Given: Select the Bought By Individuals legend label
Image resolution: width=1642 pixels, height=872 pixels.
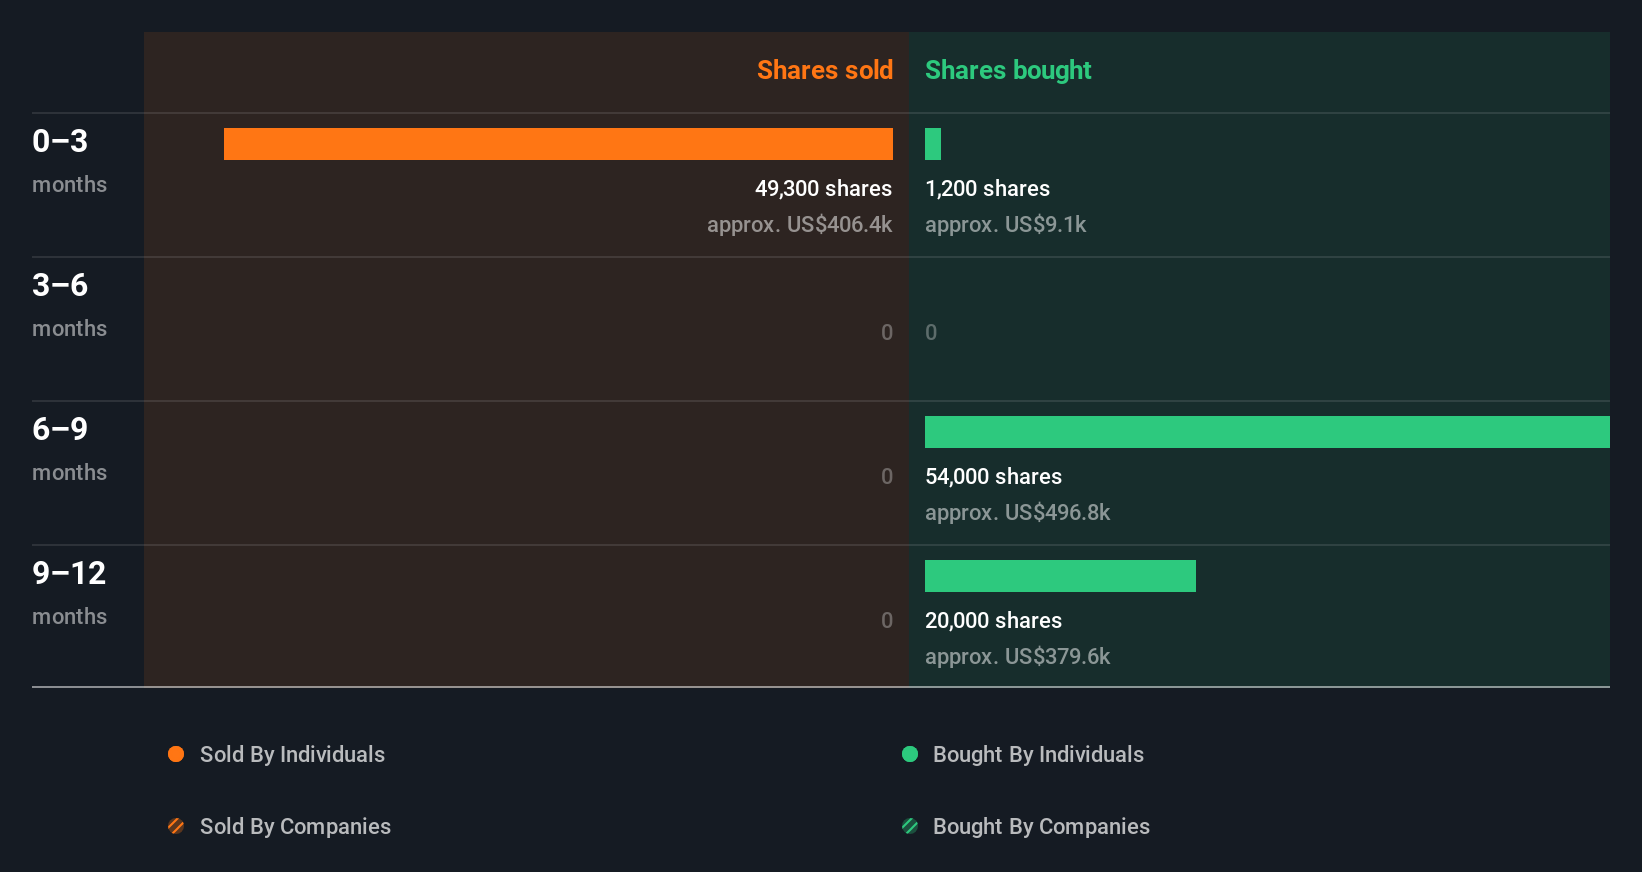Looking at the screenshot, I should coord(1038,754).
